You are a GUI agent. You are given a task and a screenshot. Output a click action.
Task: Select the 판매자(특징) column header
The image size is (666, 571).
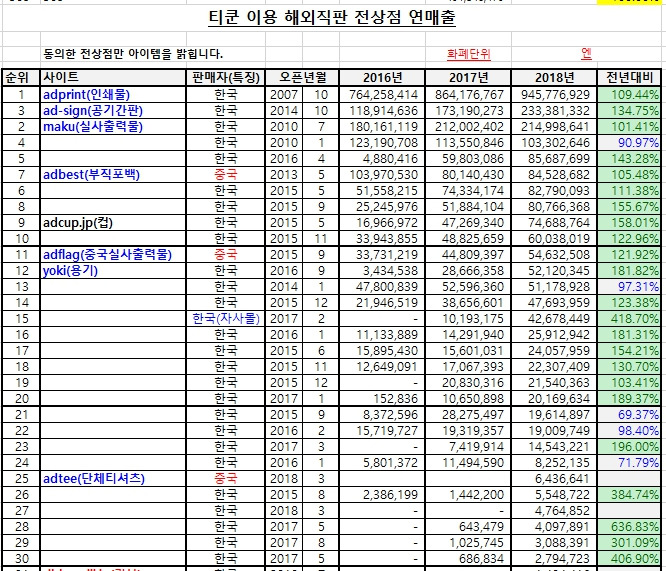pyautogui.click(x=226, y=77)
